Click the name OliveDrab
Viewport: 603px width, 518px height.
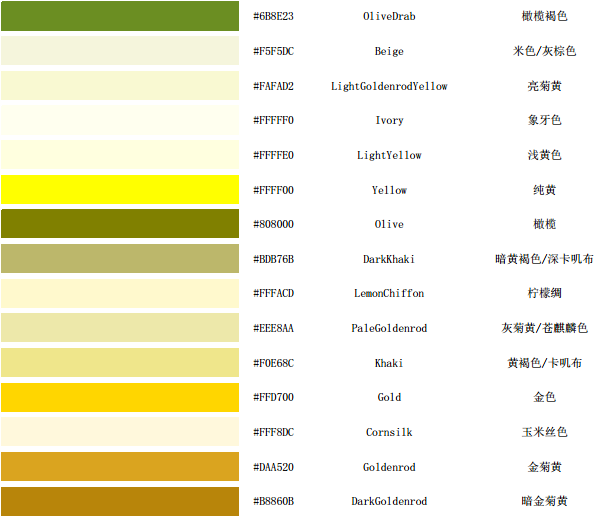(389, 16)
